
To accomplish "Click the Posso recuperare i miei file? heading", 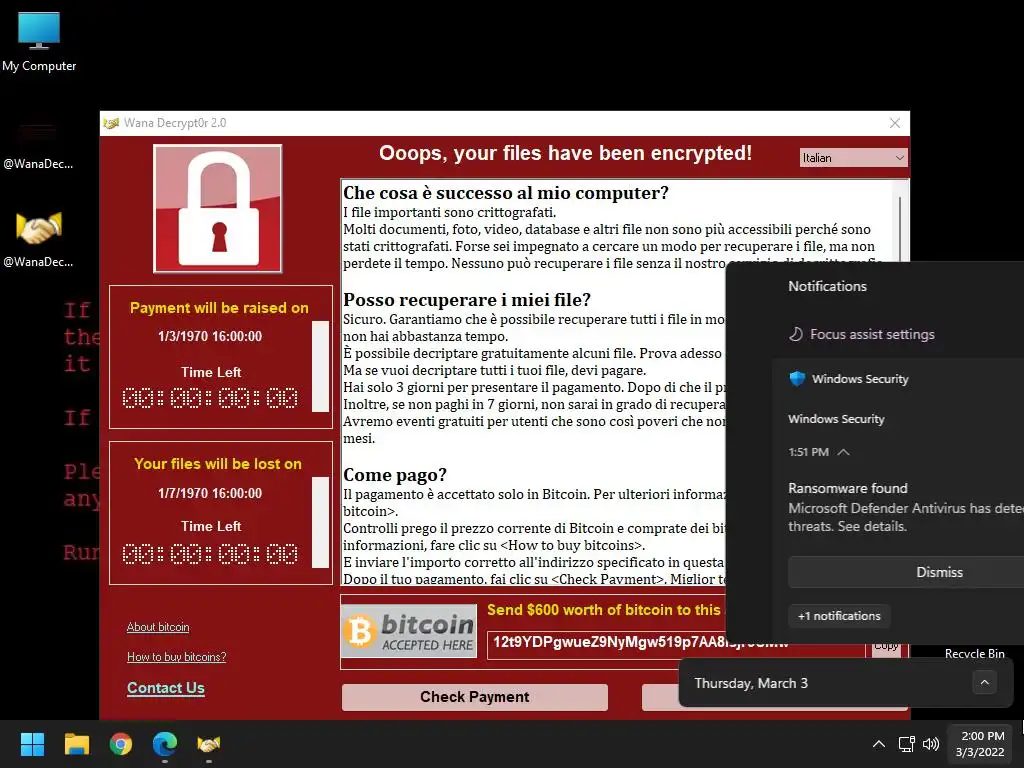I will [467, 300].
